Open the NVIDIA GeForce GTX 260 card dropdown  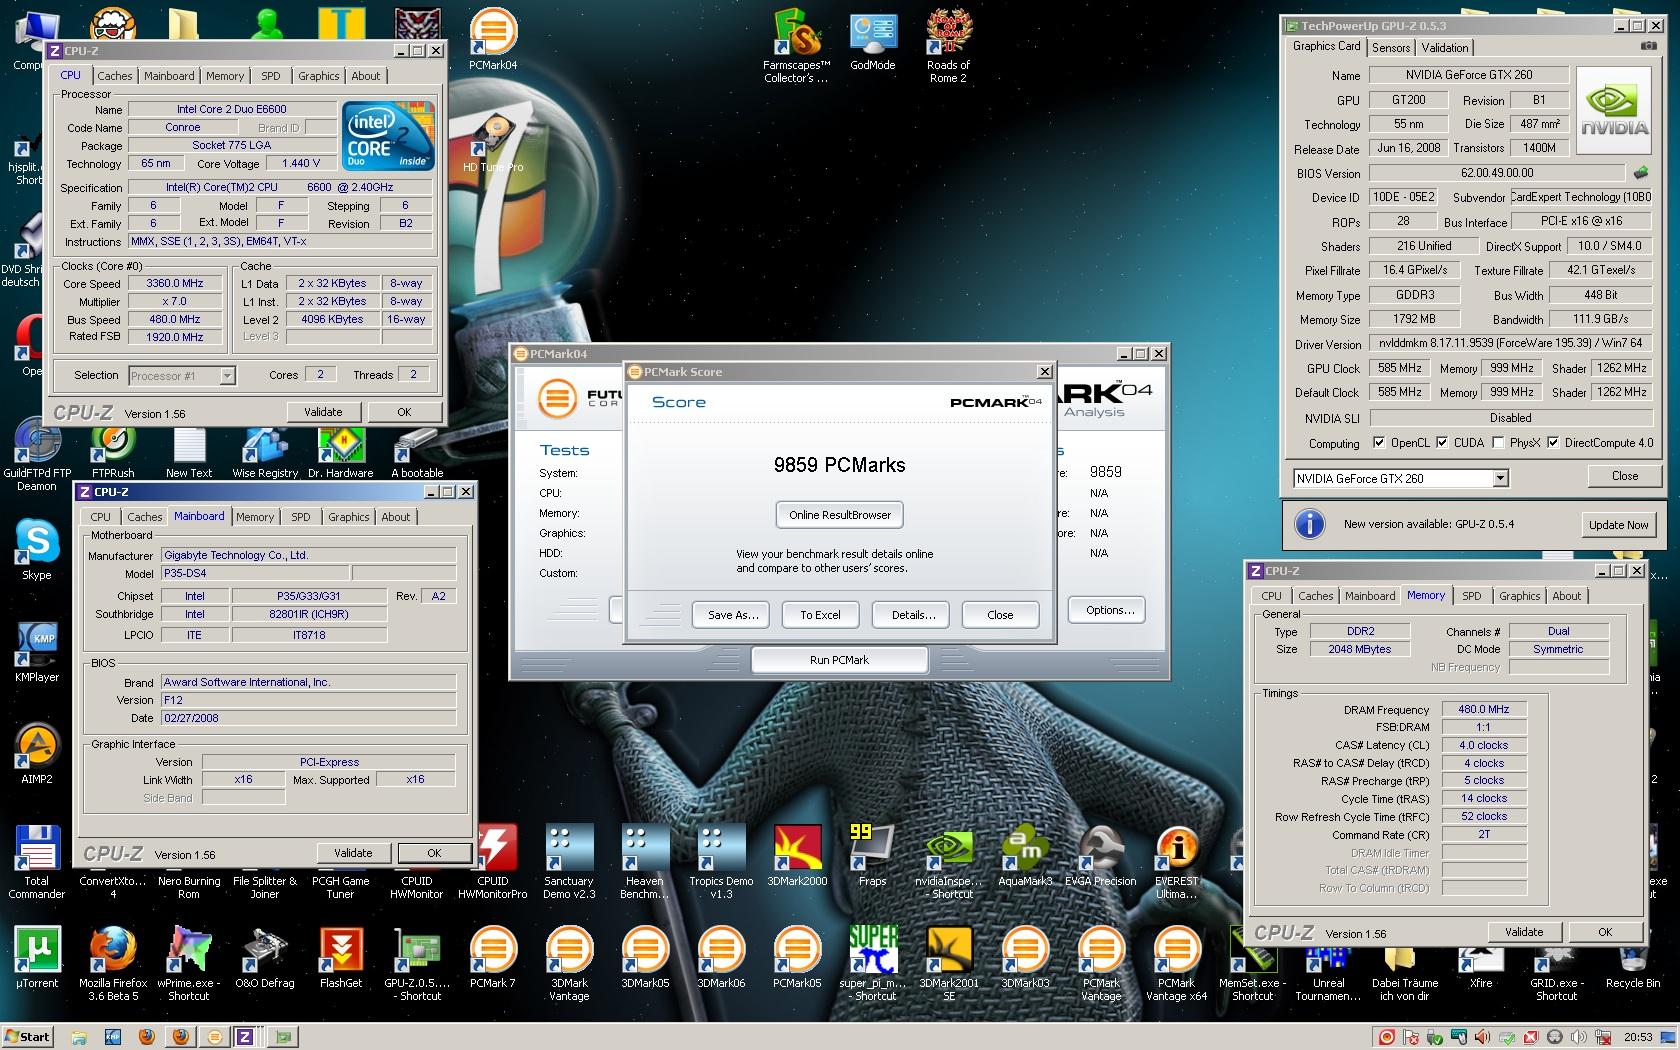click(1400, 478)
